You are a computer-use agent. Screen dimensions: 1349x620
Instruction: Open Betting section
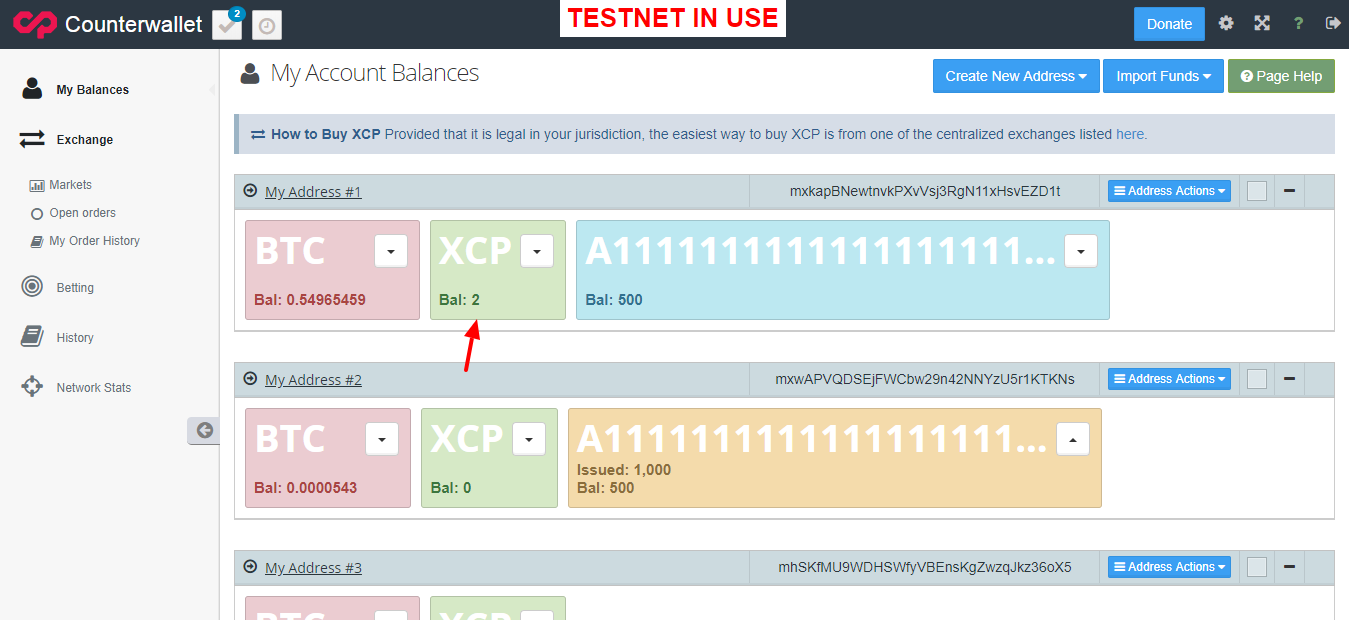tap(75, 288)
